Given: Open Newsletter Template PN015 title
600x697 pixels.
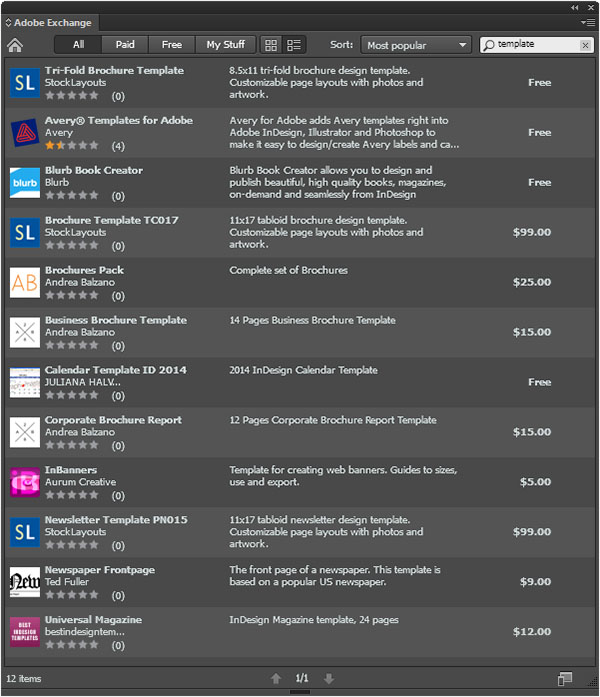Looking at the screenshot, I should pos(116,520).
